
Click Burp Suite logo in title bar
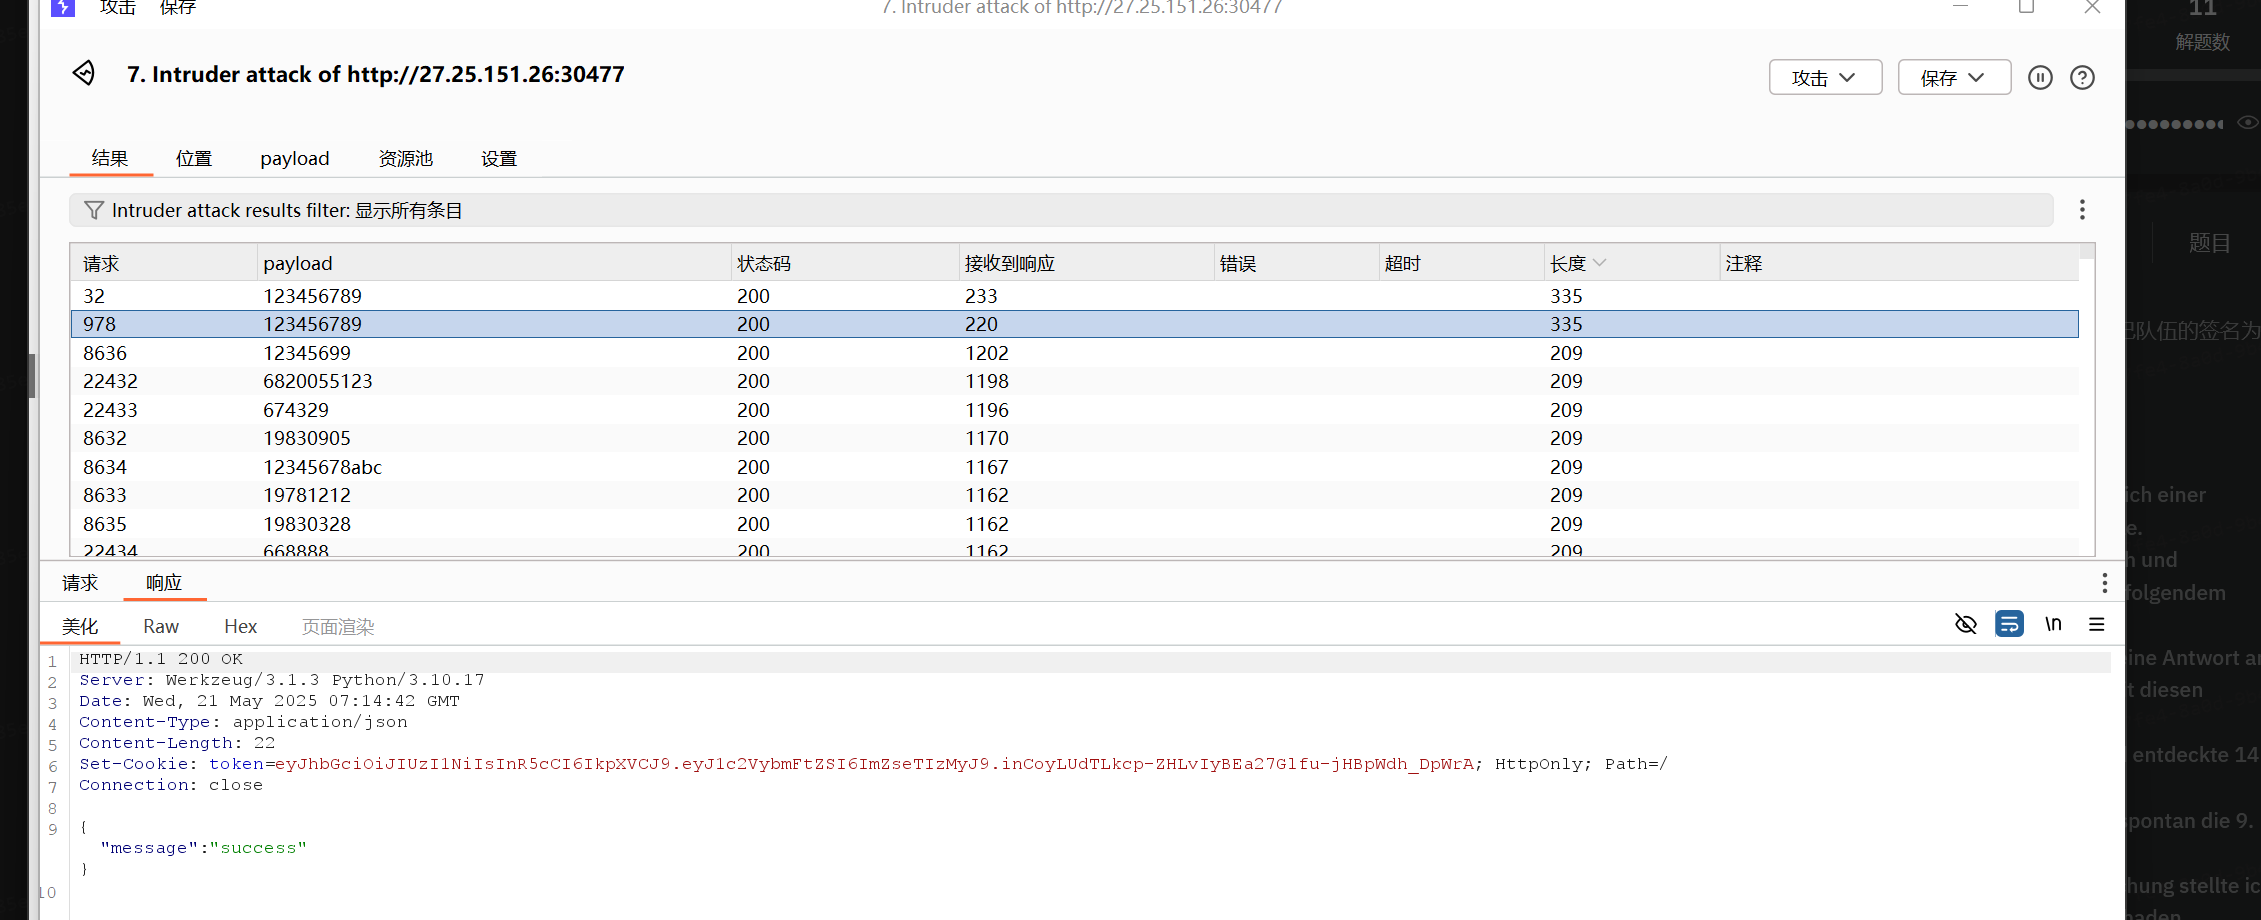63,8
